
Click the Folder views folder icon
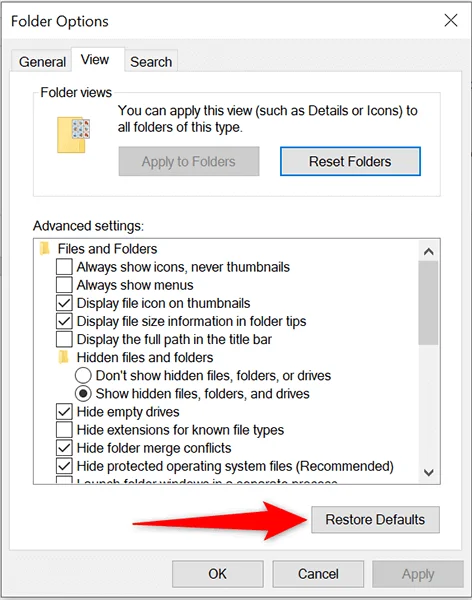[73, 135]
